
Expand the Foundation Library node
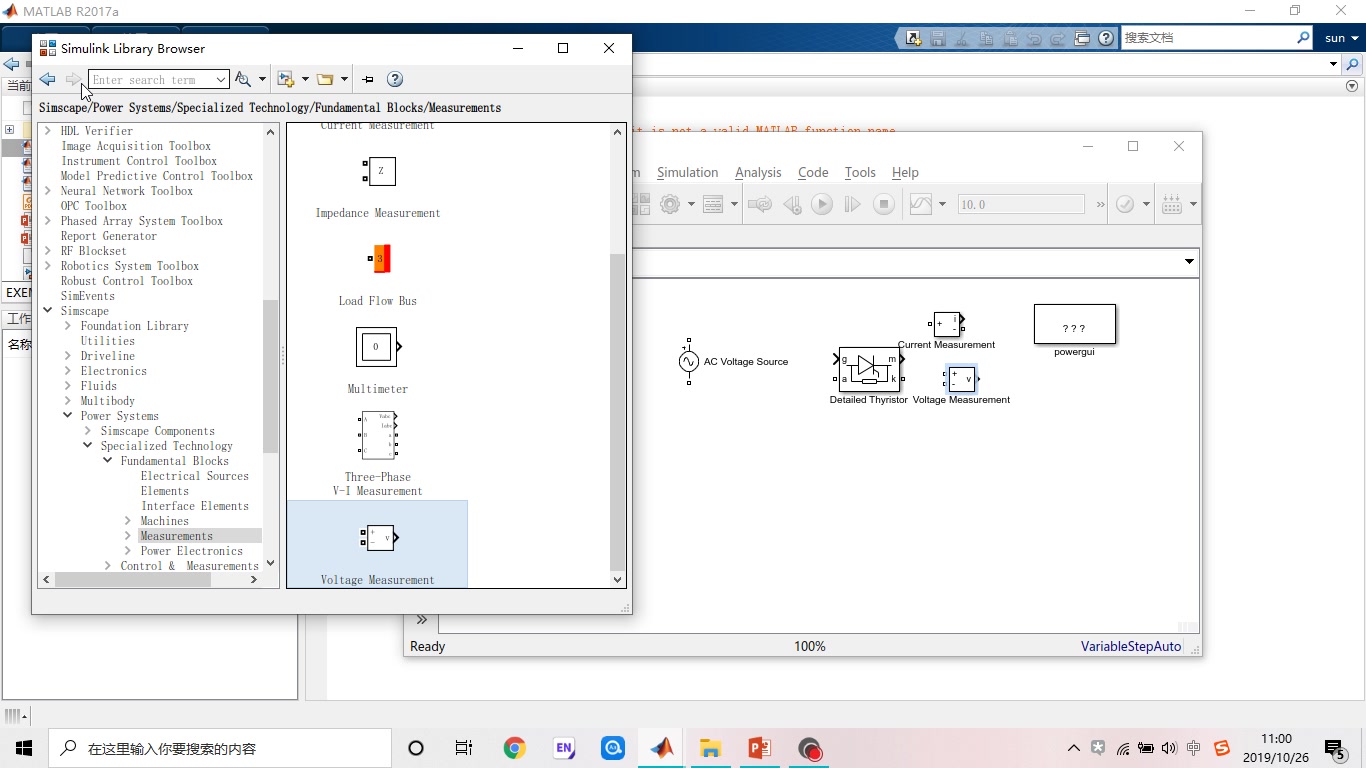(68, 326)
